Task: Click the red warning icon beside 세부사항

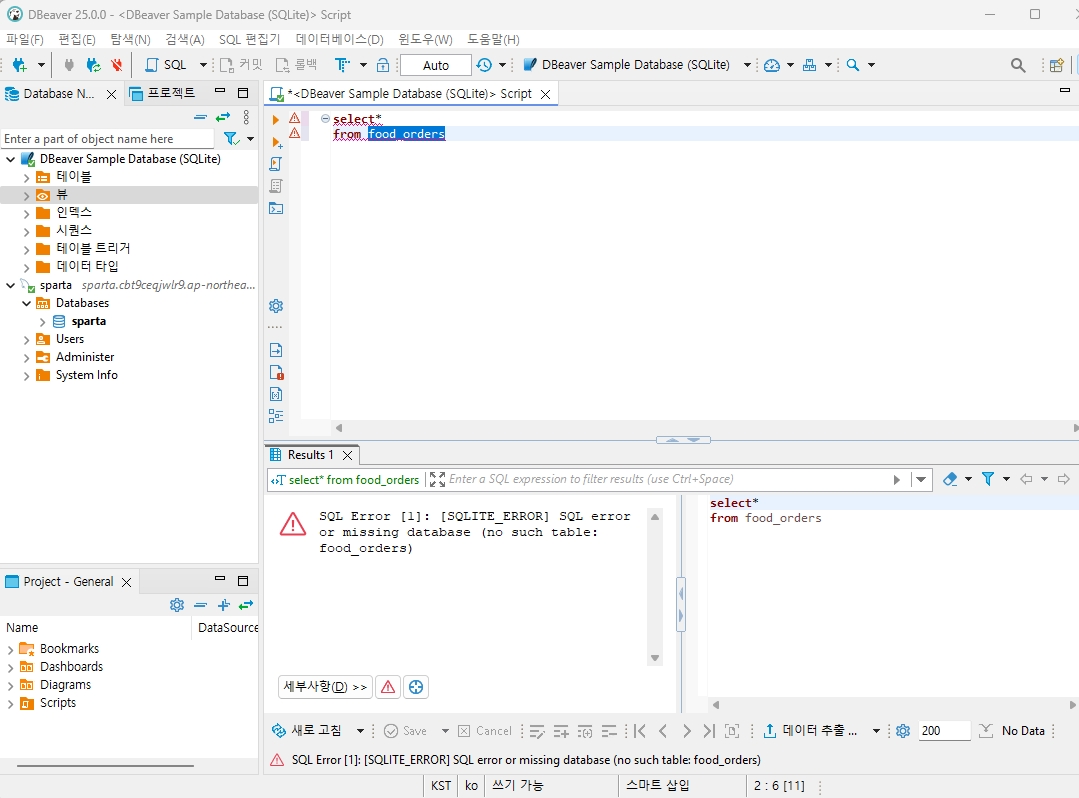Action: (x=388, y=687)
